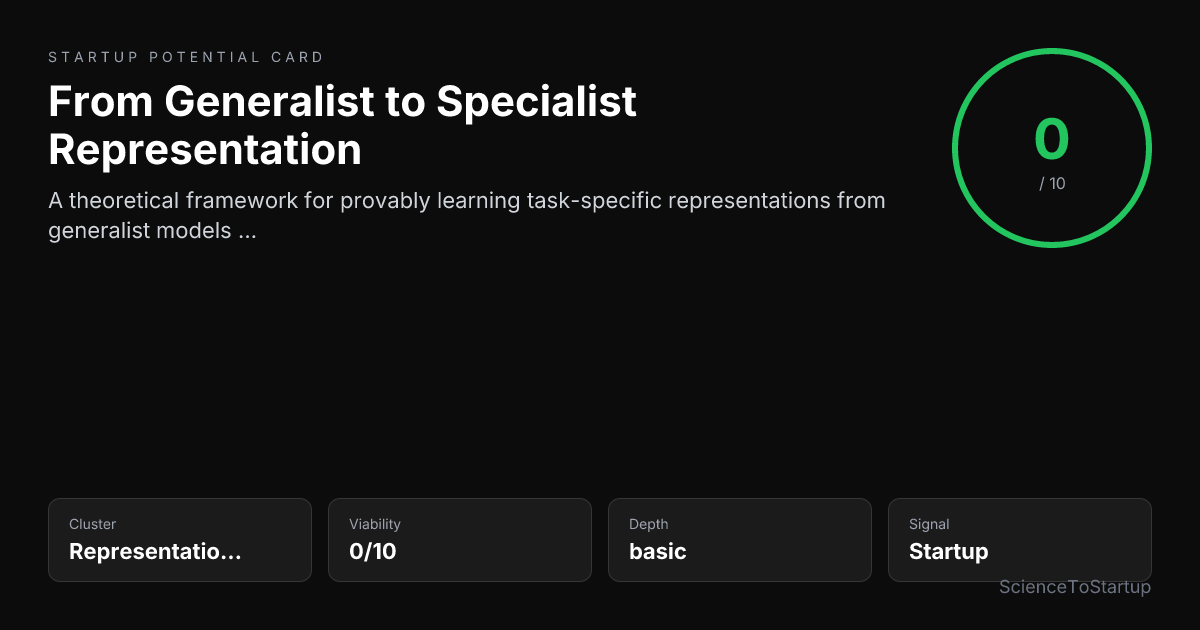Visit the ScienceToStartup watermark link
1200x630 pixels.
click(1075, 587)
